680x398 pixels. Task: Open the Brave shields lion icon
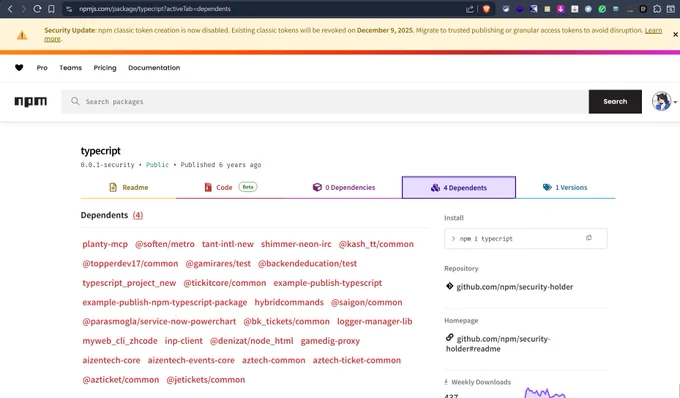pos(486,9)
